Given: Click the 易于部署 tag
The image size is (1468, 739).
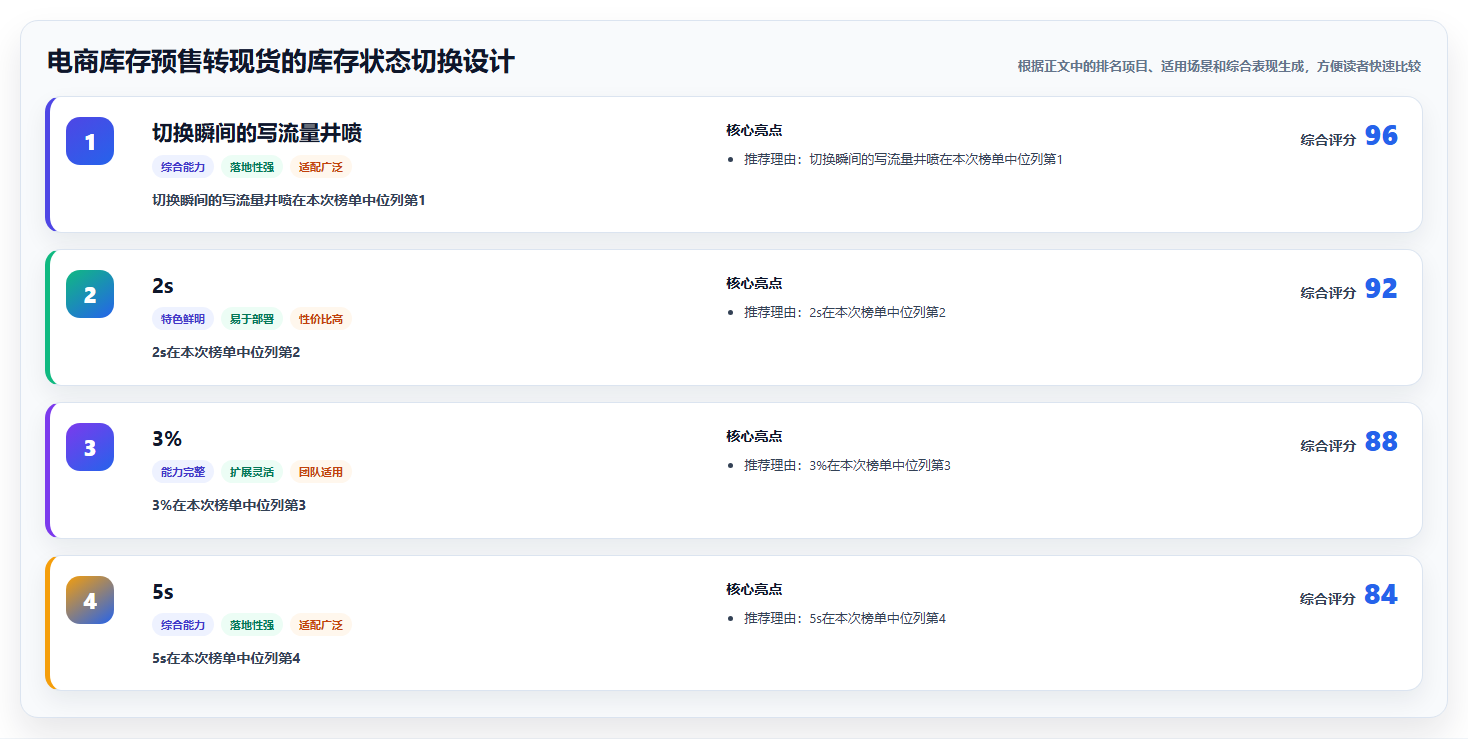Looking at the screenshot, I should click(252, 319).
